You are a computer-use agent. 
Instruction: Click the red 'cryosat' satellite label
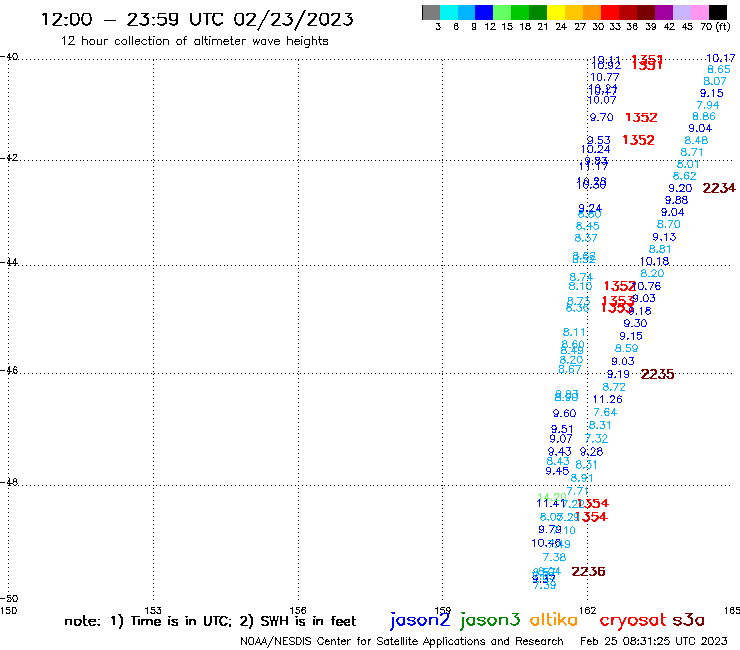point(632,621)
